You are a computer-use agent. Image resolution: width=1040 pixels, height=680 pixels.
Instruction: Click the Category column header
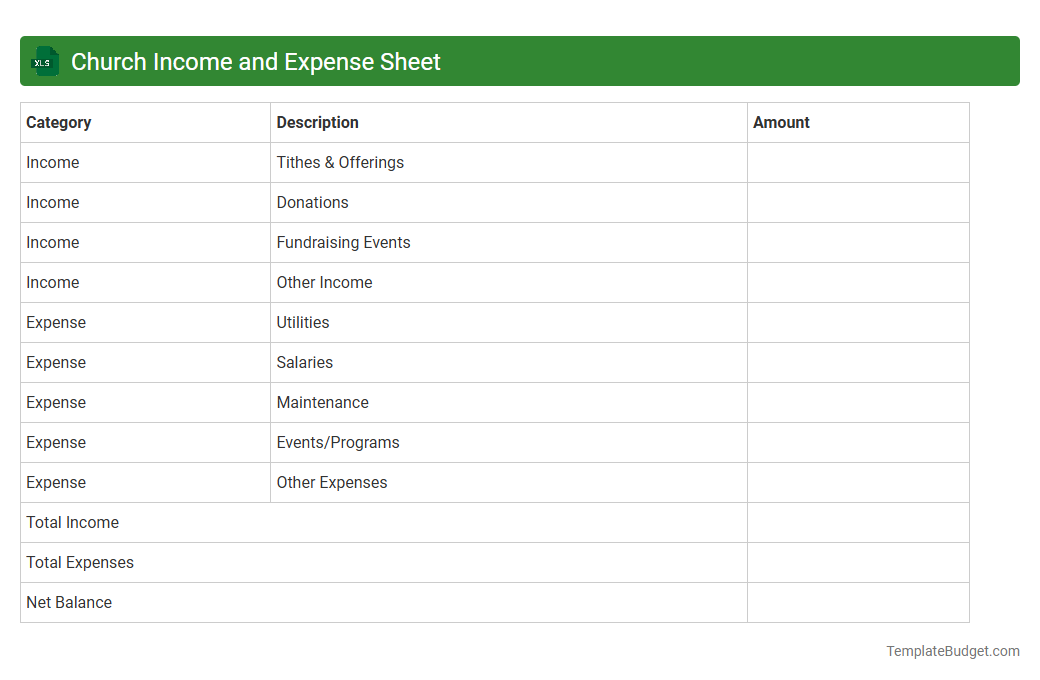59,122
